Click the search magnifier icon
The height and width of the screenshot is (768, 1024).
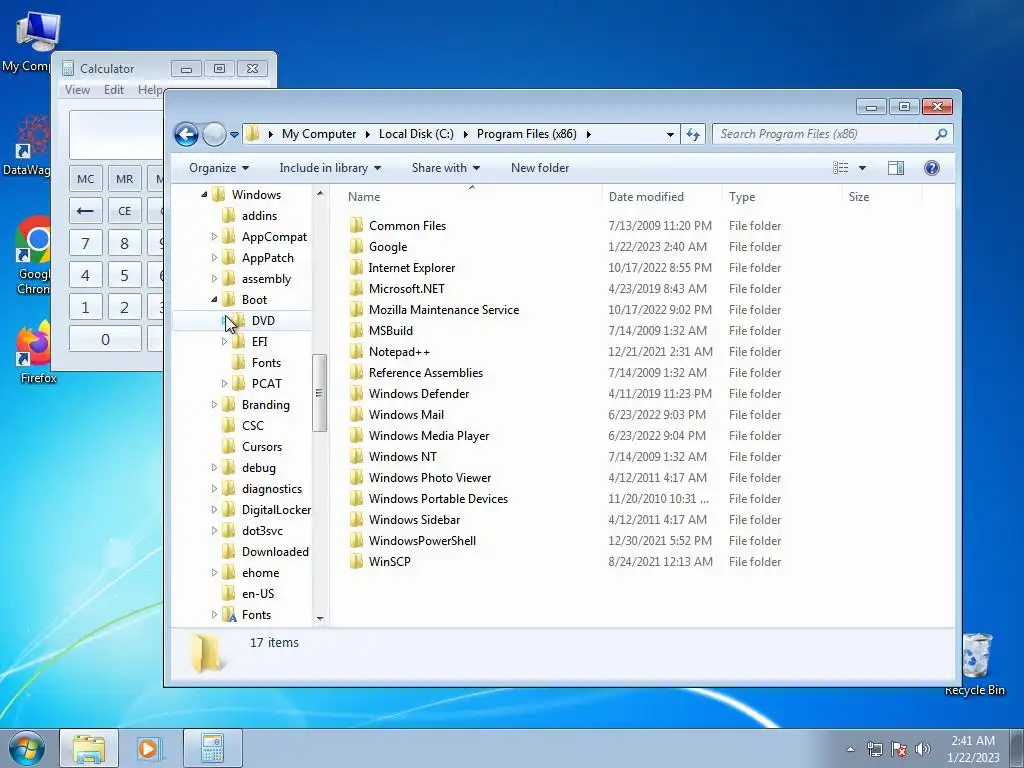[x=940, y=135]
